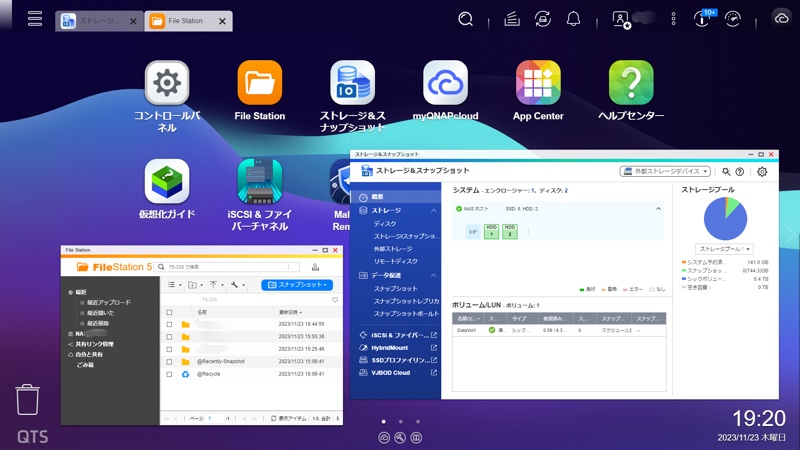Viewport: 800px width, 450px height.
Task: Go to the second desktop page dot
Action: pos(401,421)
